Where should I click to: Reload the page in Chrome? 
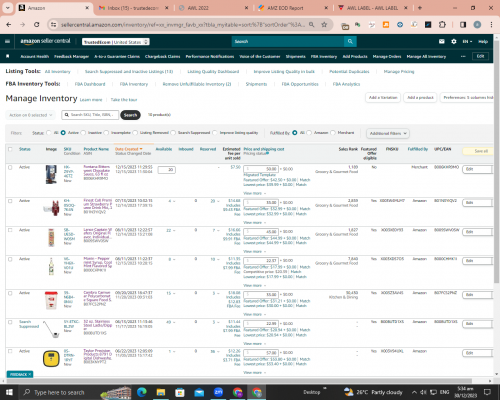[37, 24]
